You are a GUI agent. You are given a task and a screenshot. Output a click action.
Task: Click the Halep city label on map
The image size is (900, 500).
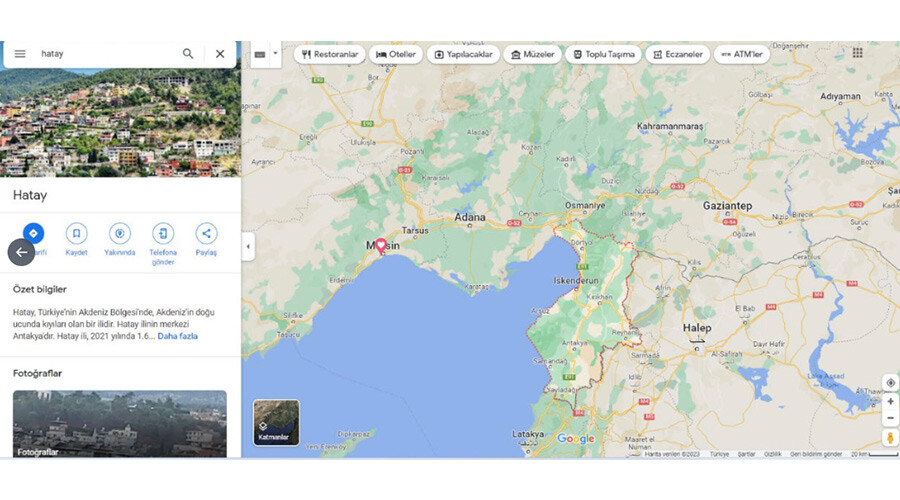point(697,328)
